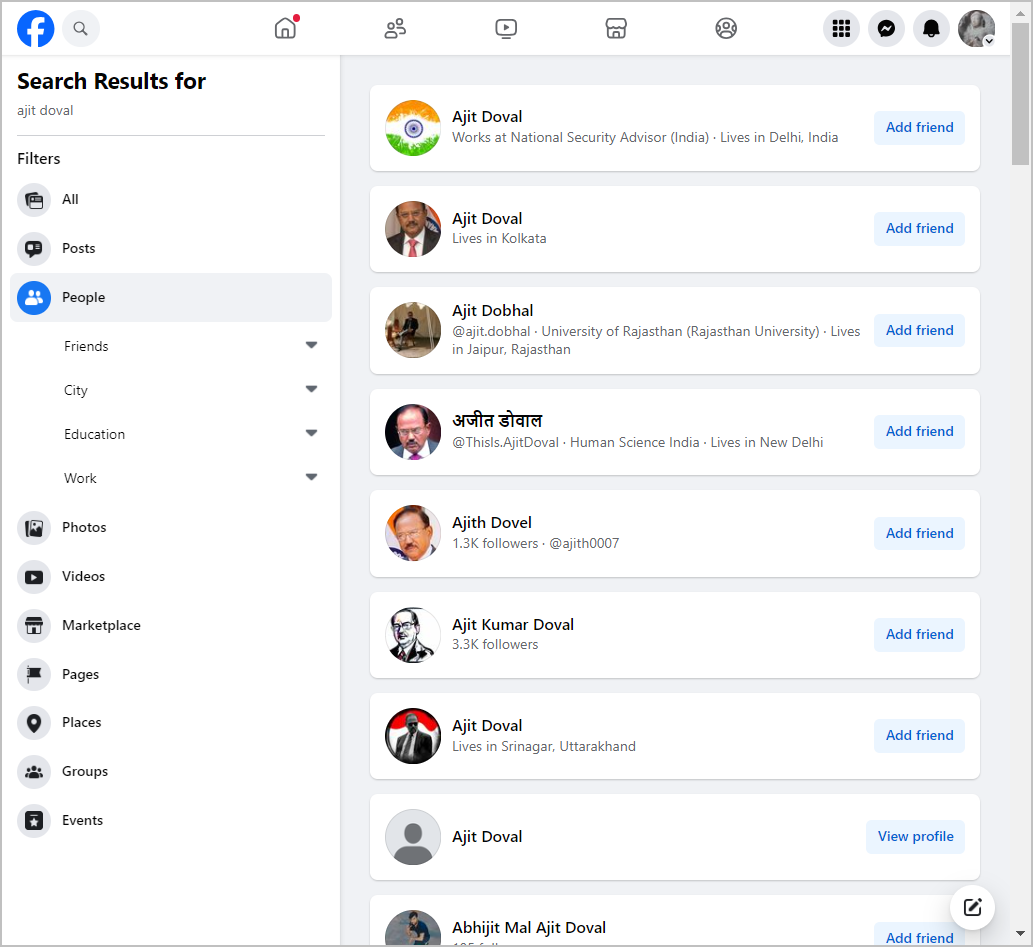Open अजीत डोवाल profile name link
The width and height of the screenshot is (1033, 947).
[x=497, y=420]
